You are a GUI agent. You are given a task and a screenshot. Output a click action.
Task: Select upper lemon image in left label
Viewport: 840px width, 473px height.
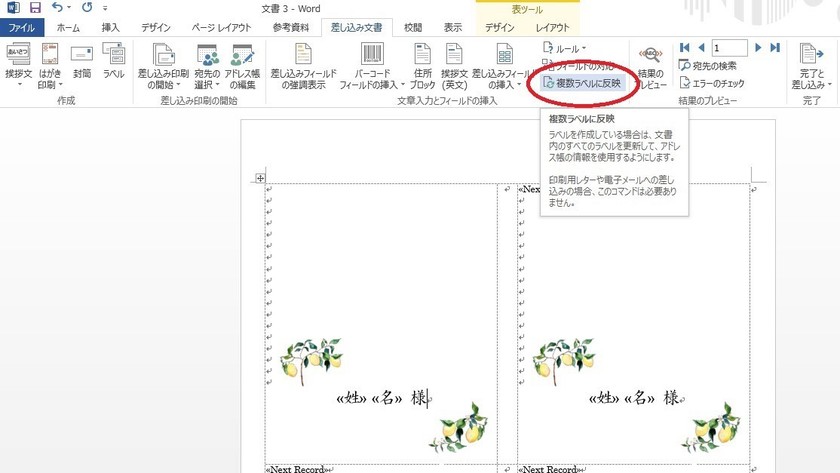(311, 361)
